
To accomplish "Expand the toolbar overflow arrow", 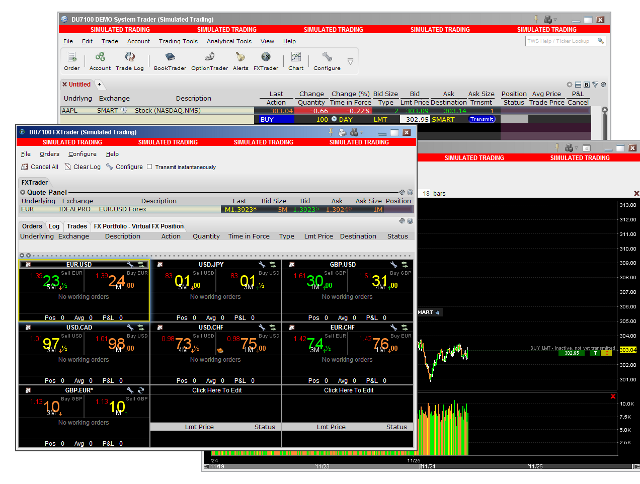I will [x=350, y=62].
